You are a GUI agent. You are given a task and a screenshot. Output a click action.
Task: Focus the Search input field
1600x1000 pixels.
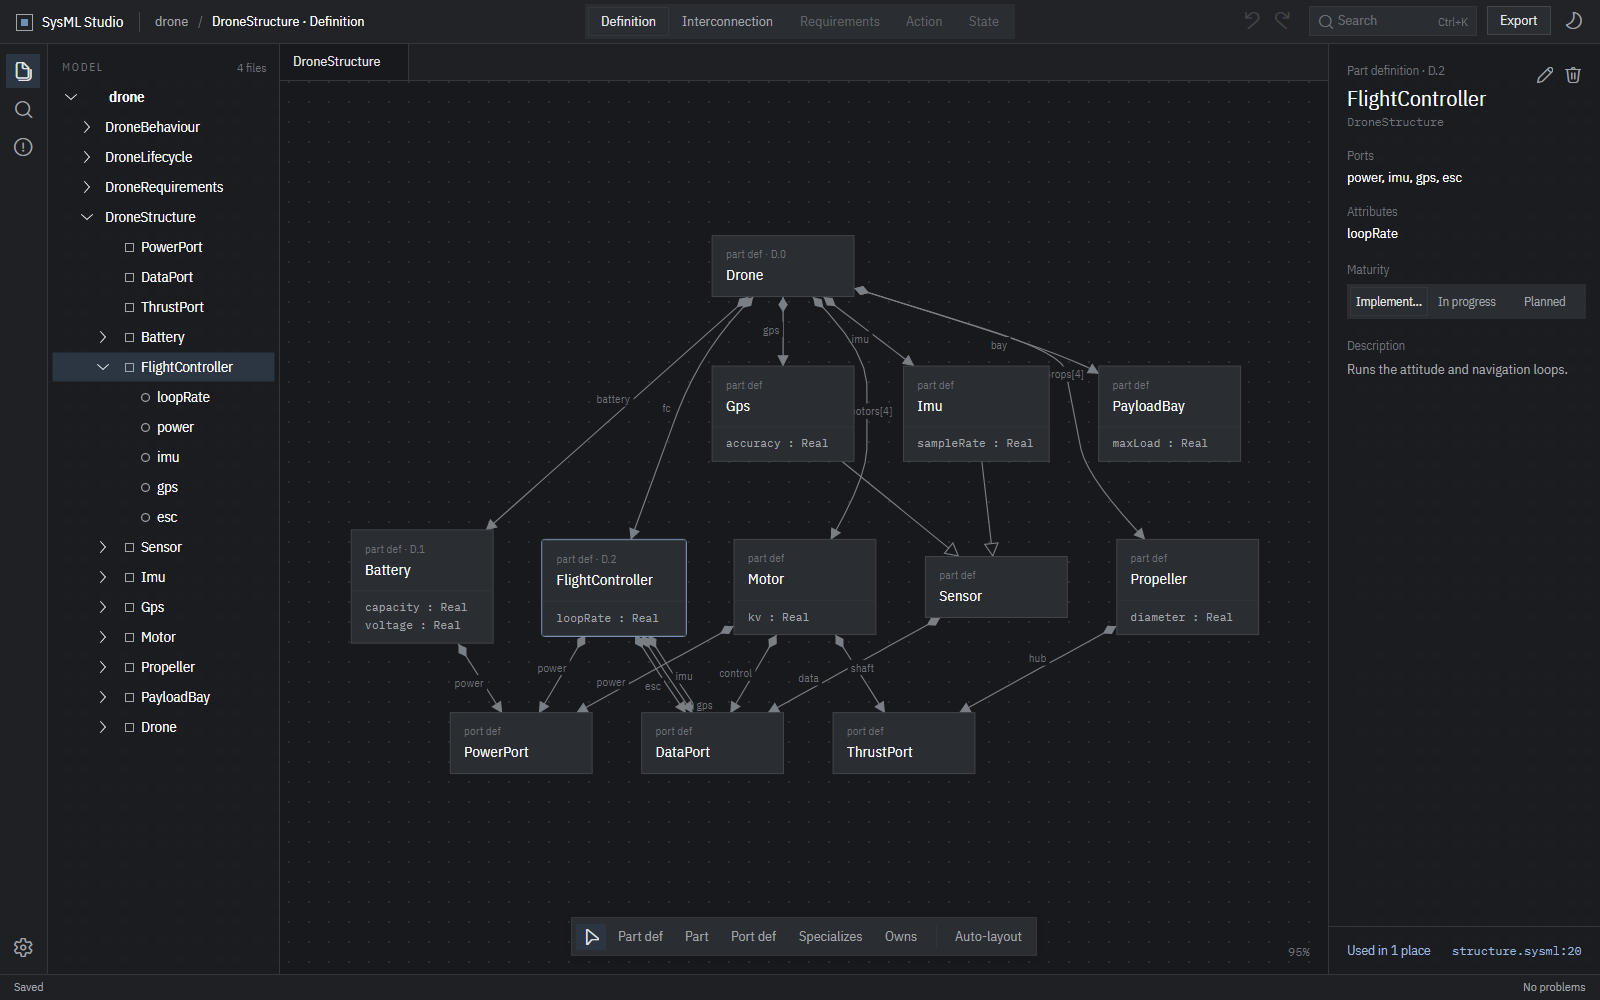[1392, 21]
